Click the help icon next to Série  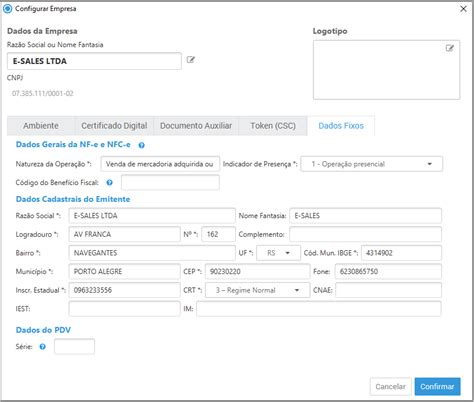point(42,347)
